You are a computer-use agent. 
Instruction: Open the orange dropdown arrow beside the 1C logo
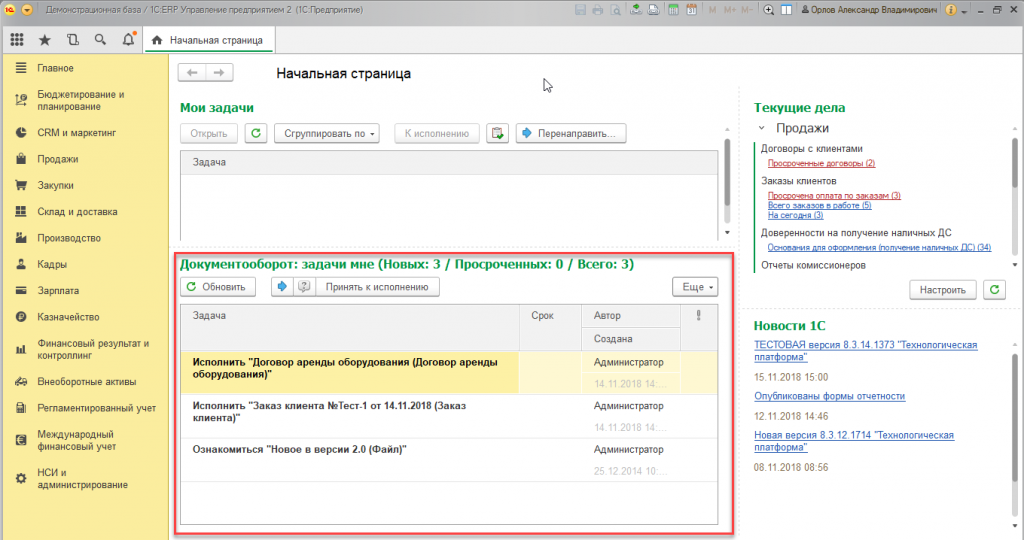point(27,10)
